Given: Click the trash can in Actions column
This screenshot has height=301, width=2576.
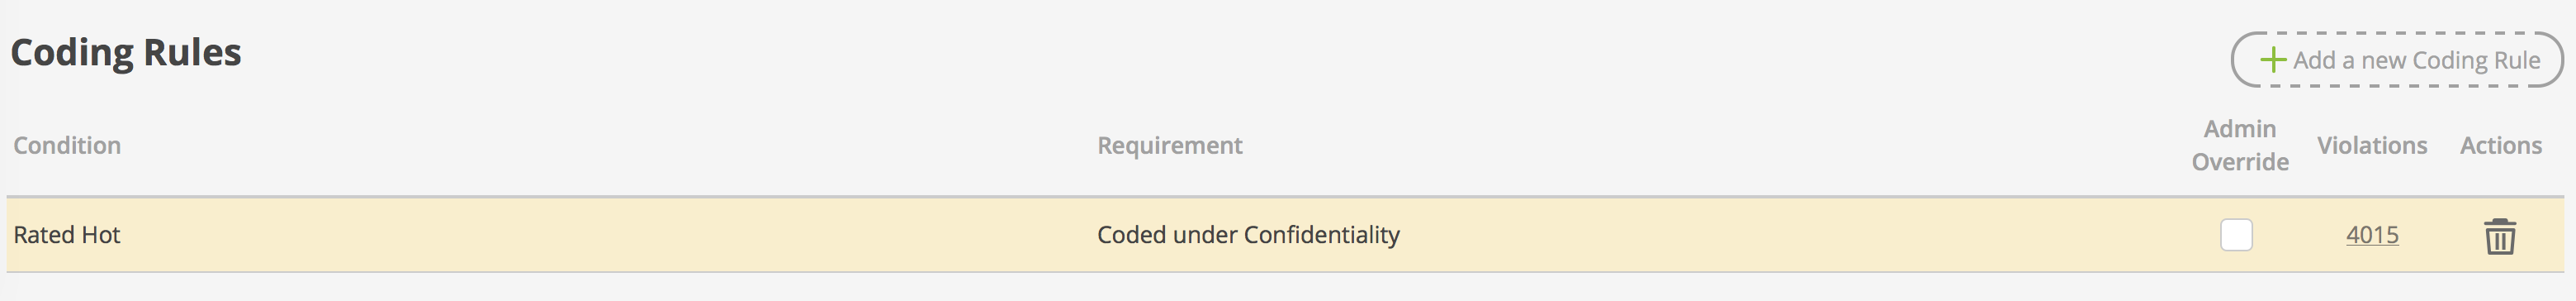Looking at the screenshot, I should (x=2499, y=236).
